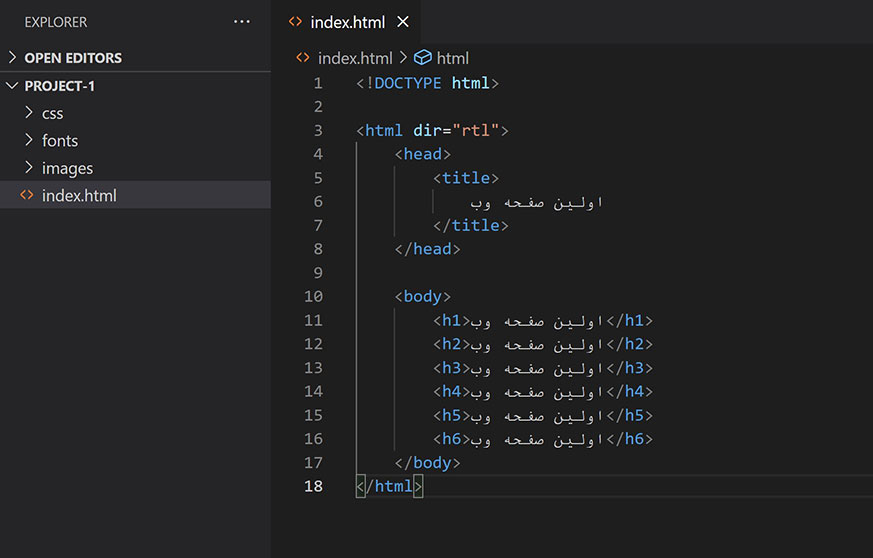Click the file icon beside breadcrumb index.html

(303, 58)
